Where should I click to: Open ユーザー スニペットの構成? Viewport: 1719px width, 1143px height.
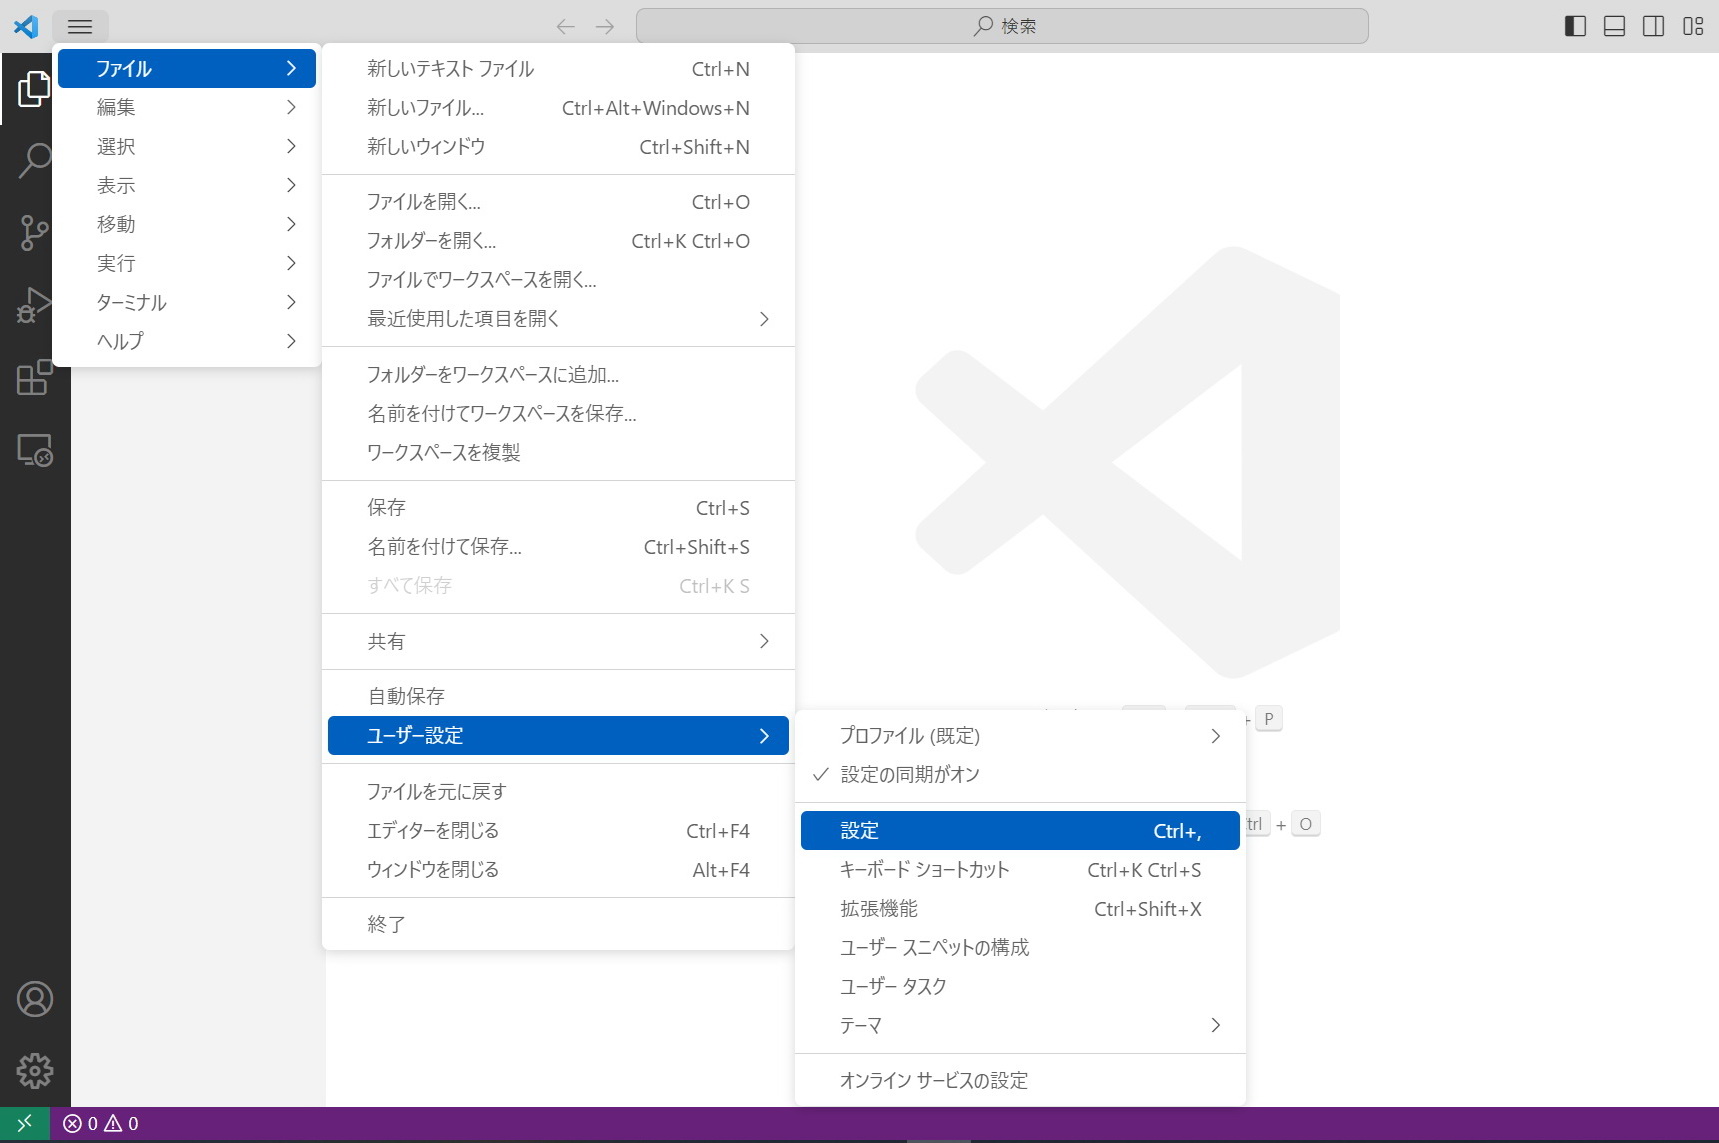pyautogui.click(x=1020, y=948)
